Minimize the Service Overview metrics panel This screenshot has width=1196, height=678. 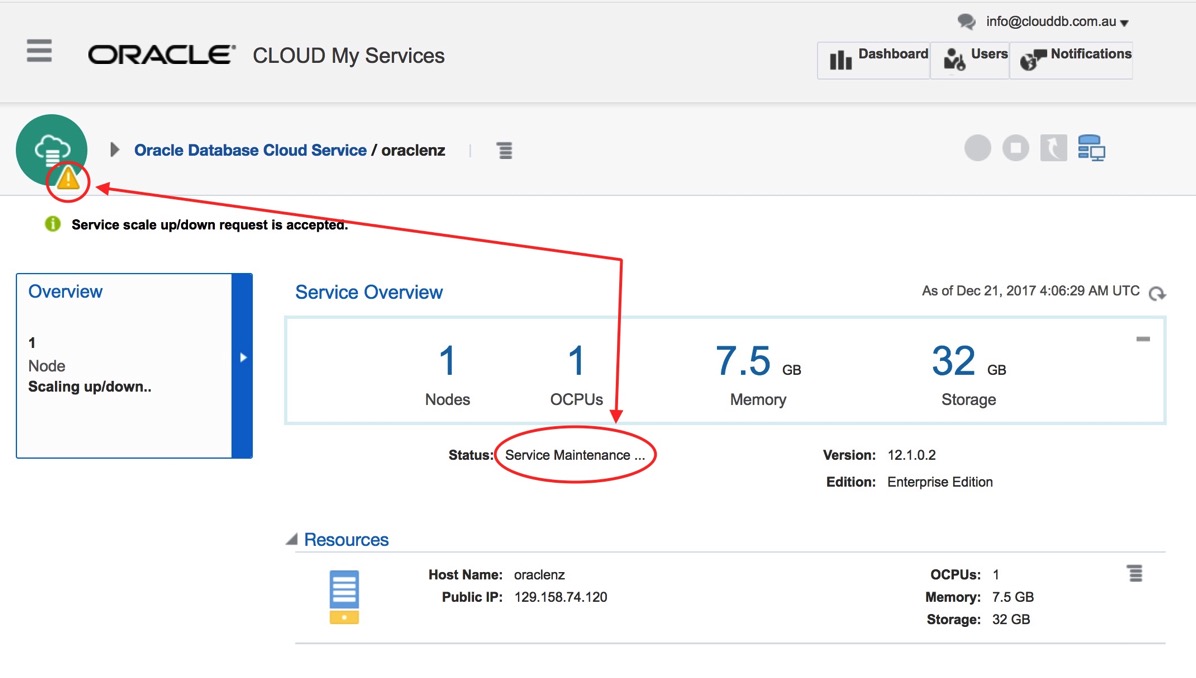(x=1143, y=340)
